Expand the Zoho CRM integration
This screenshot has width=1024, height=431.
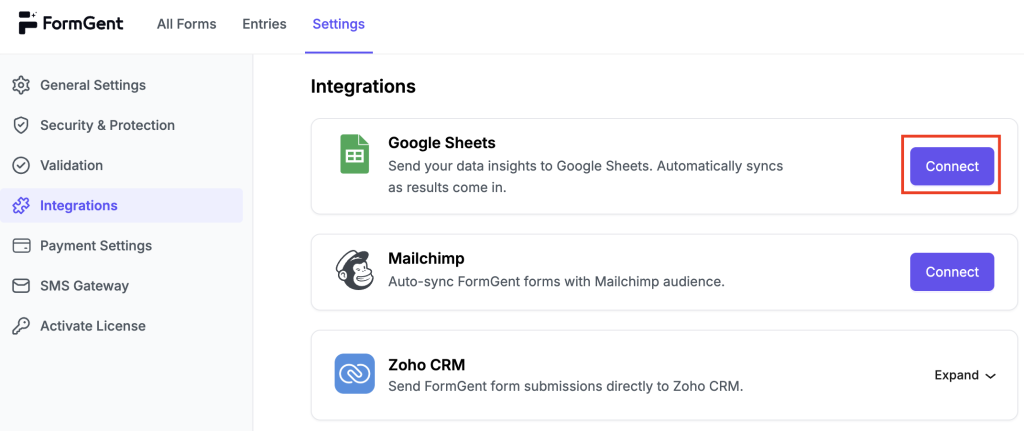(x=965, y=375)
